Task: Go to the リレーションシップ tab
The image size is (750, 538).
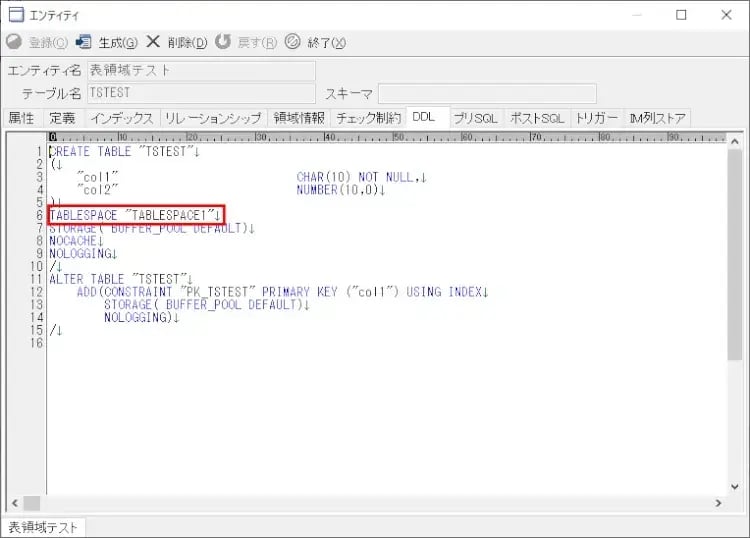Action: (x=213, y=118)
